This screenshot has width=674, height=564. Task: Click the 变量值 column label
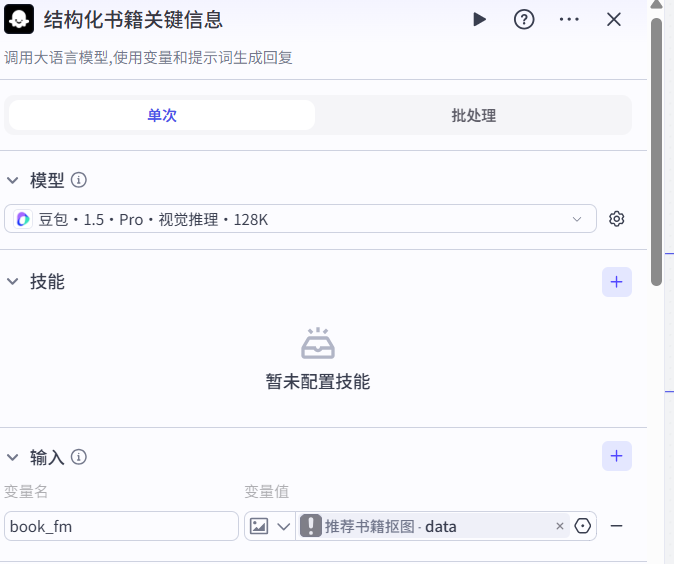pos(267,491)
